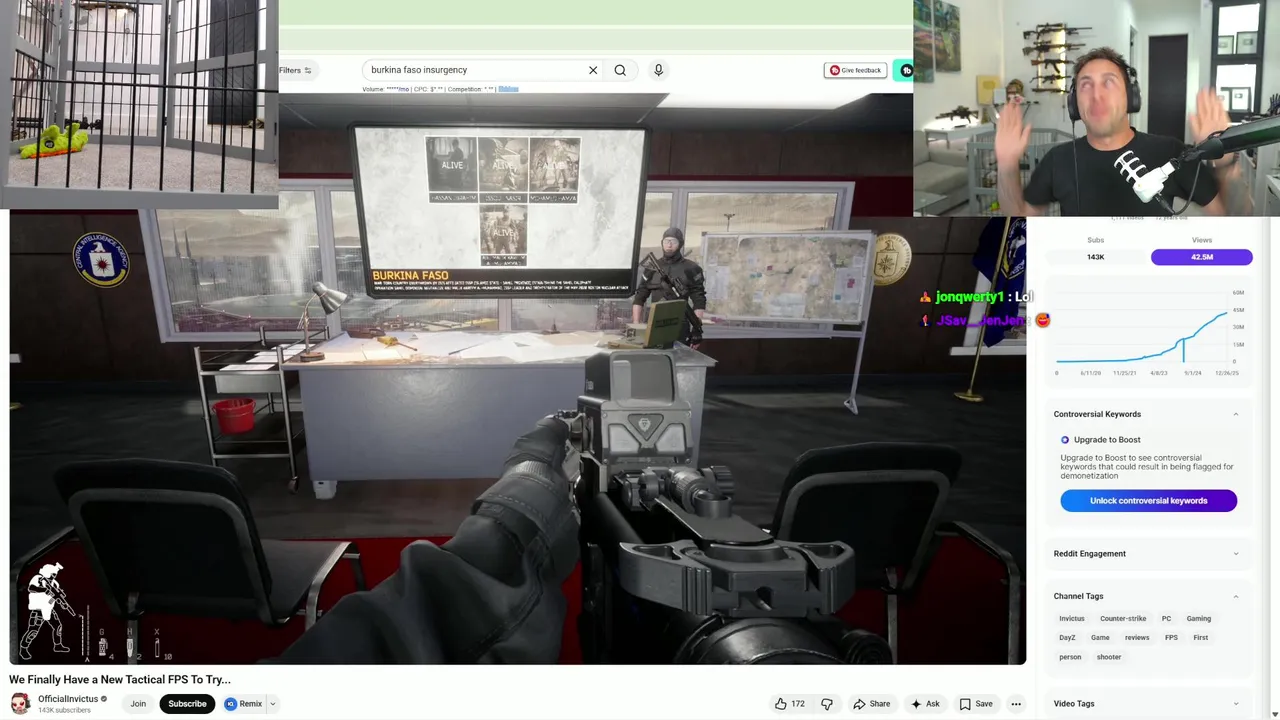Click the Upgrade to Boost radio icon
Screen dimensions: 1280x720
1065,440
